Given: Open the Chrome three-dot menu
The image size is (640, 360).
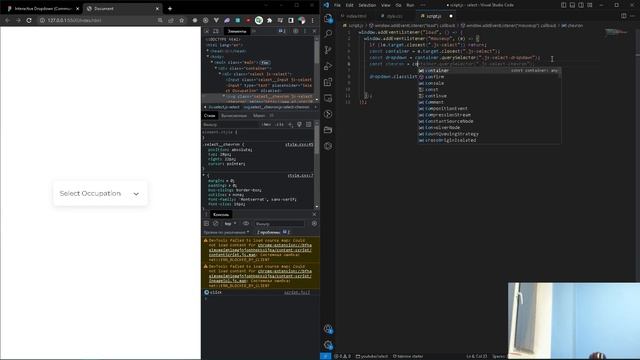Looking at the screenshot, I should point(313,20).
